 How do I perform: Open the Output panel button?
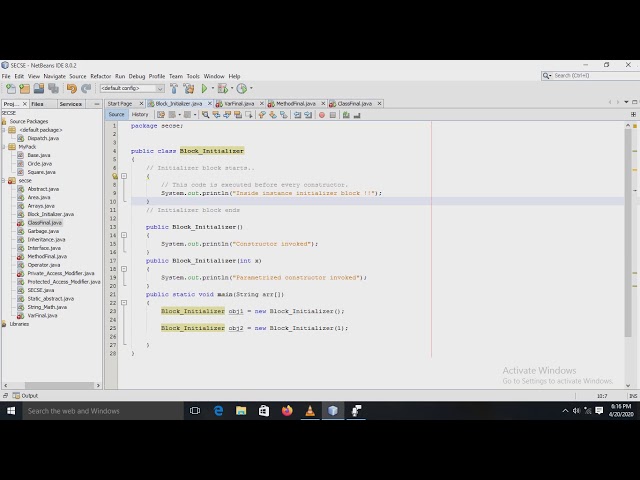point(25,396)
